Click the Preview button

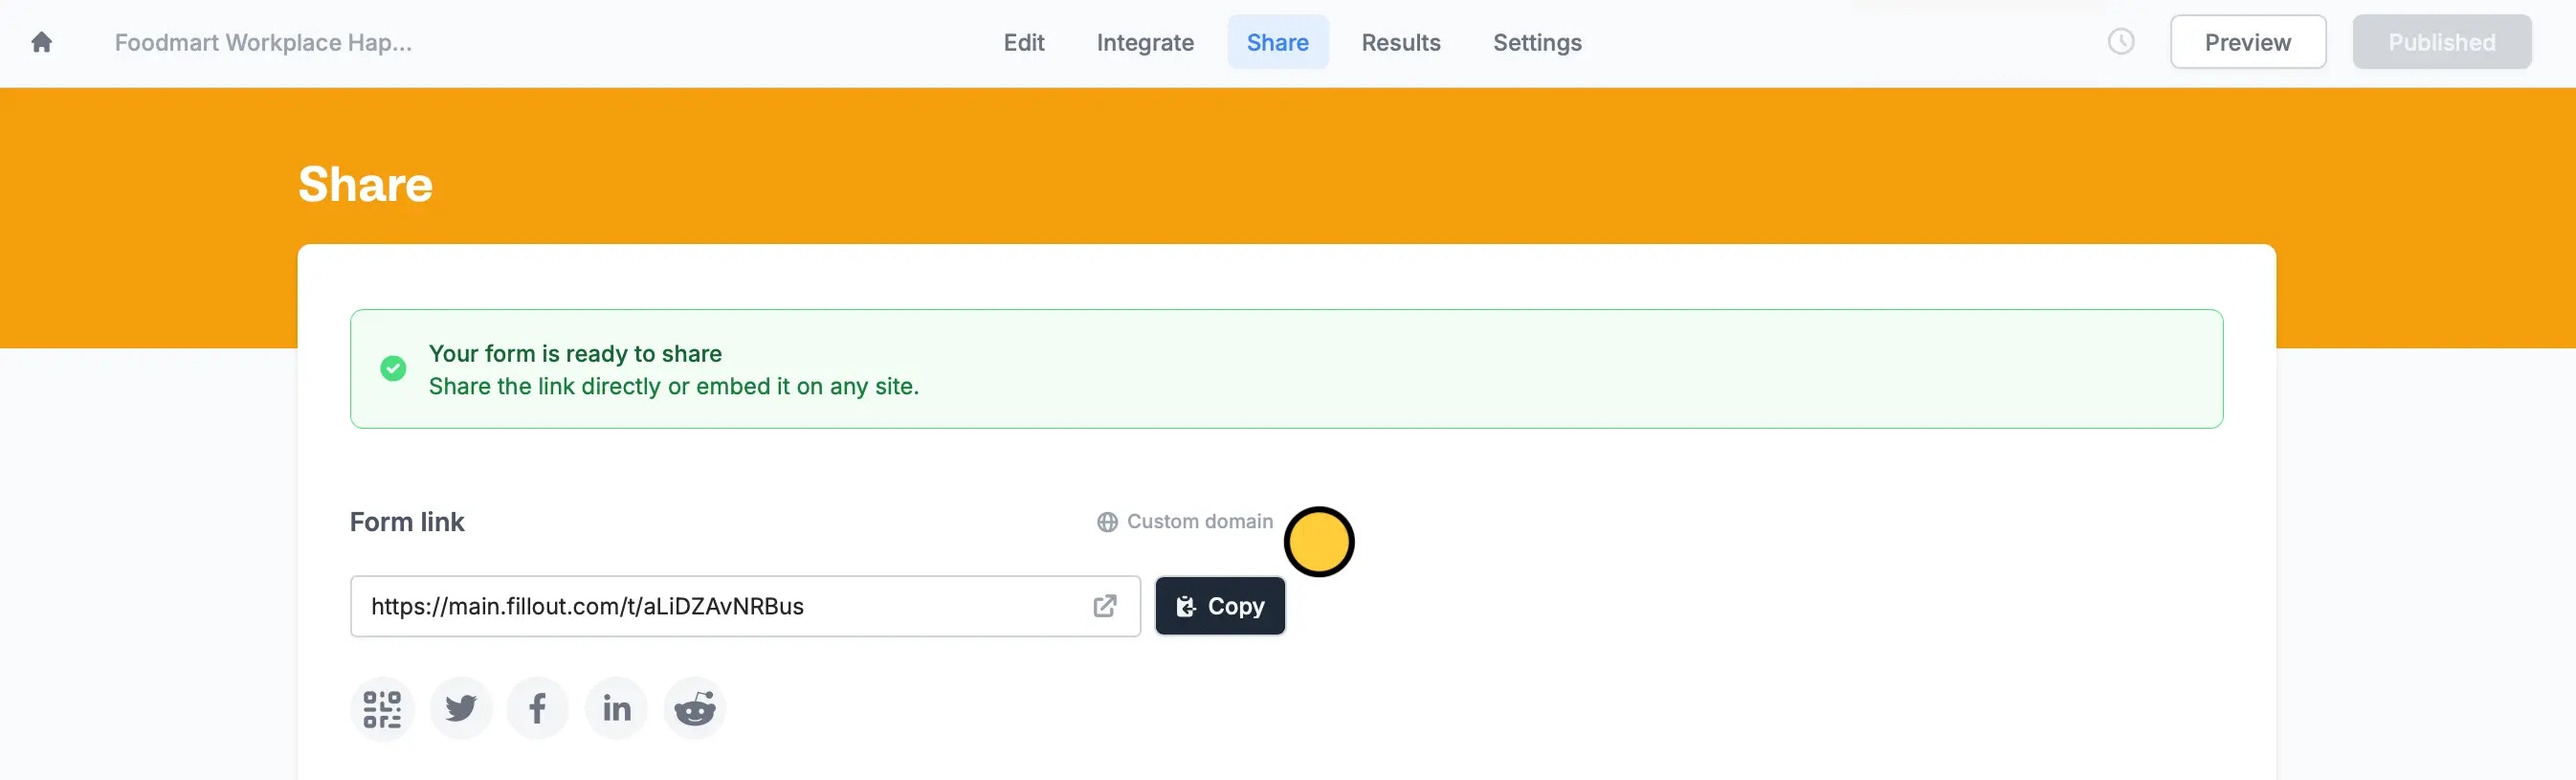tap(2247, 42)
